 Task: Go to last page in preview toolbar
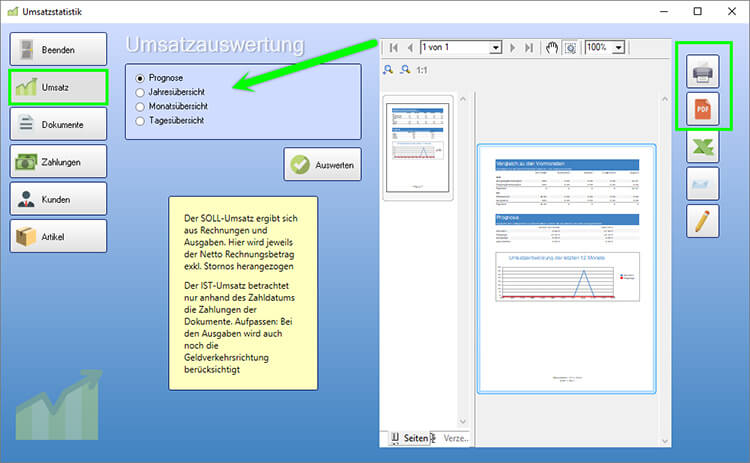coord(529,47)
